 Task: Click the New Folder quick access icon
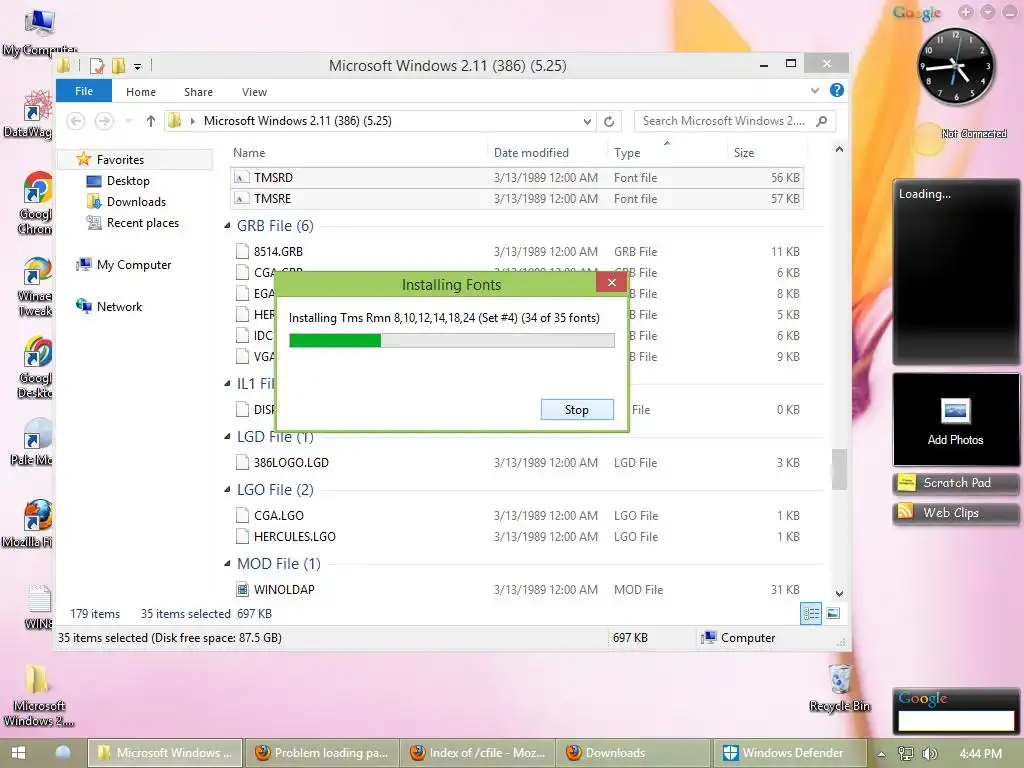tap(118, 65)
